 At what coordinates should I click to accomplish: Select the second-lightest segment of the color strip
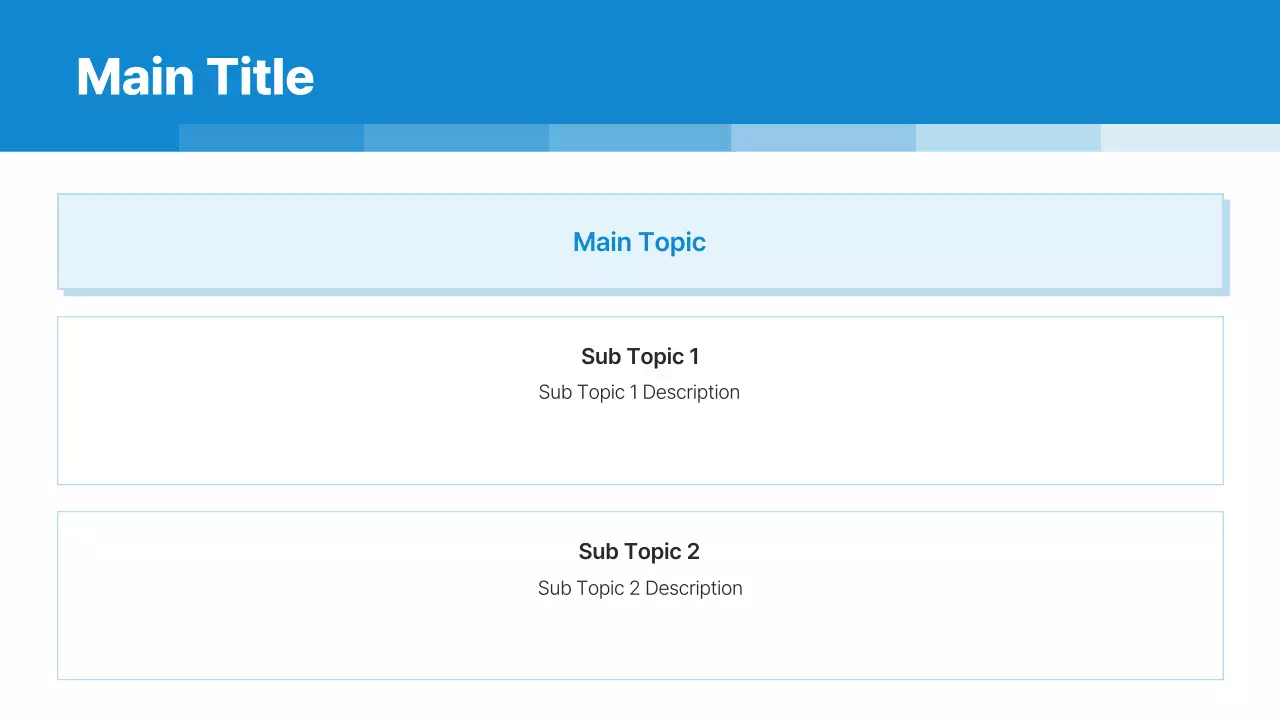pyautogui.click(x=1008, y=138)
